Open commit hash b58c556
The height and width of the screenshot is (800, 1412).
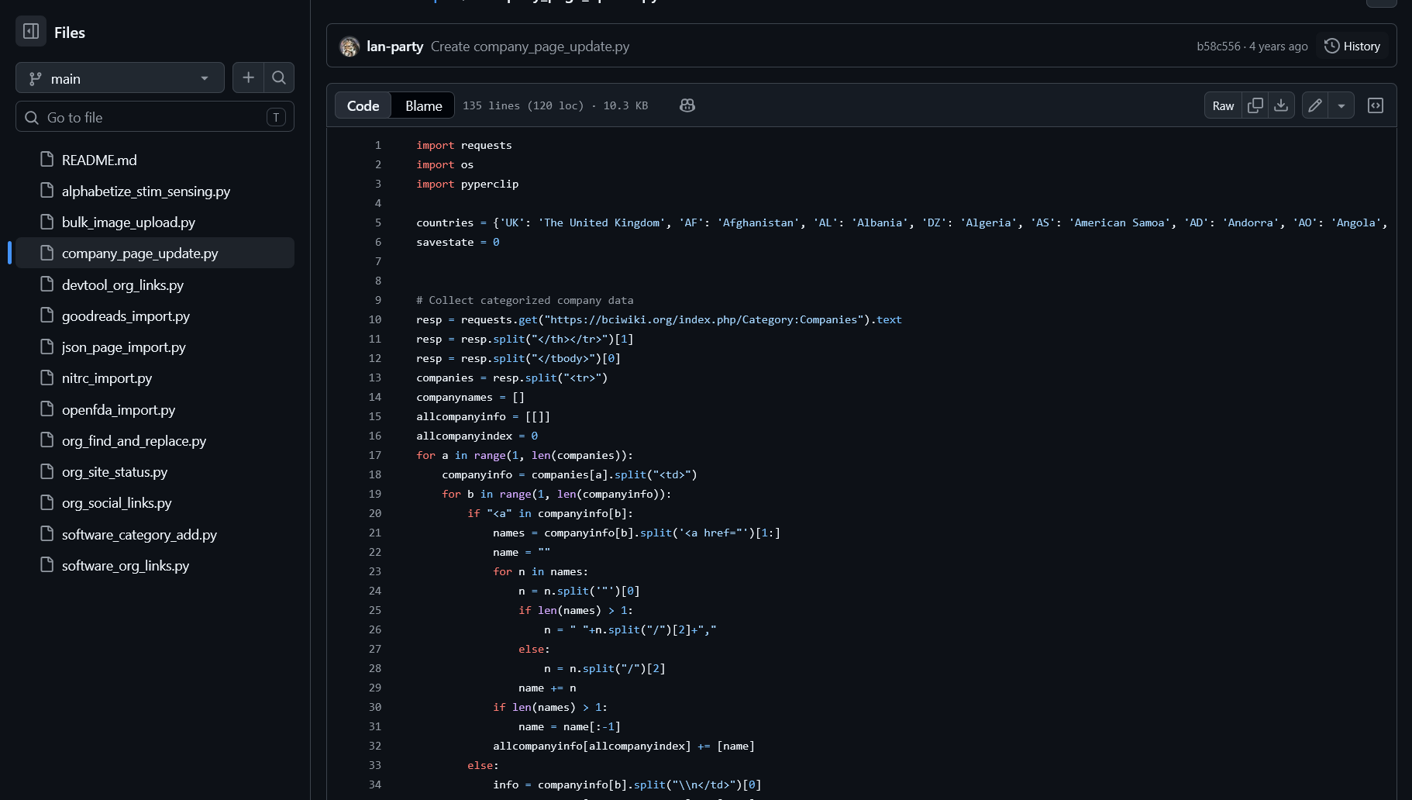[1218, 46]
